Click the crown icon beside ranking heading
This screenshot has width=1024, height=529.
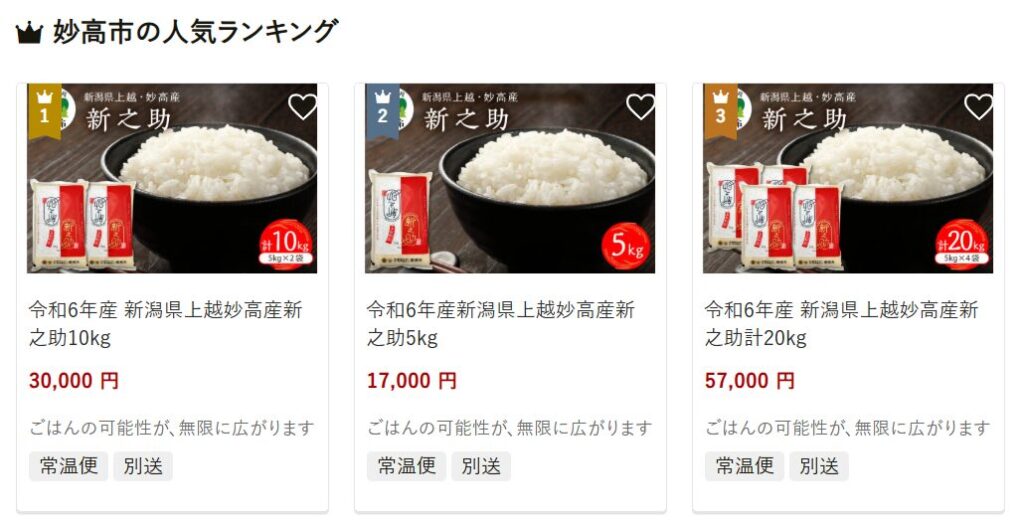click(29, 33)
